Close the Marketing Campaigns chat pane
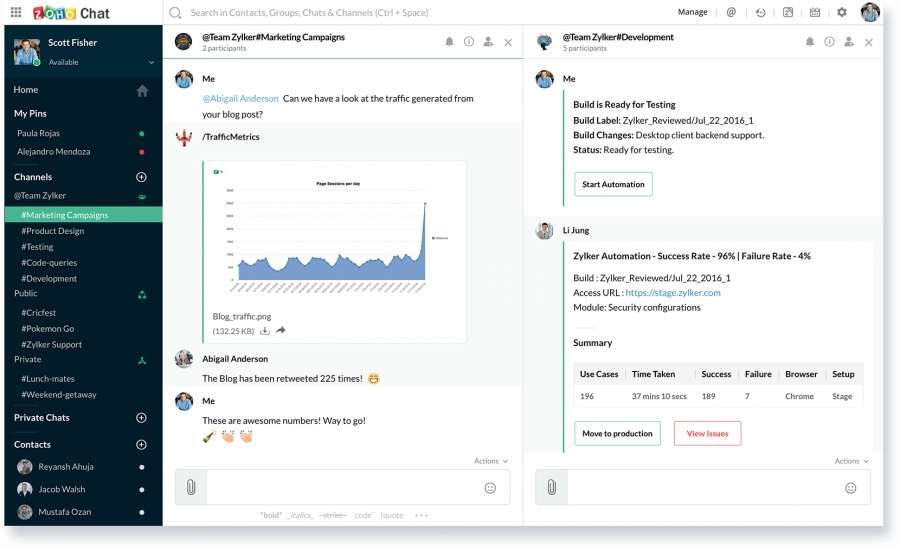This screenshot has width=900, height=547. tap(508, 42)
